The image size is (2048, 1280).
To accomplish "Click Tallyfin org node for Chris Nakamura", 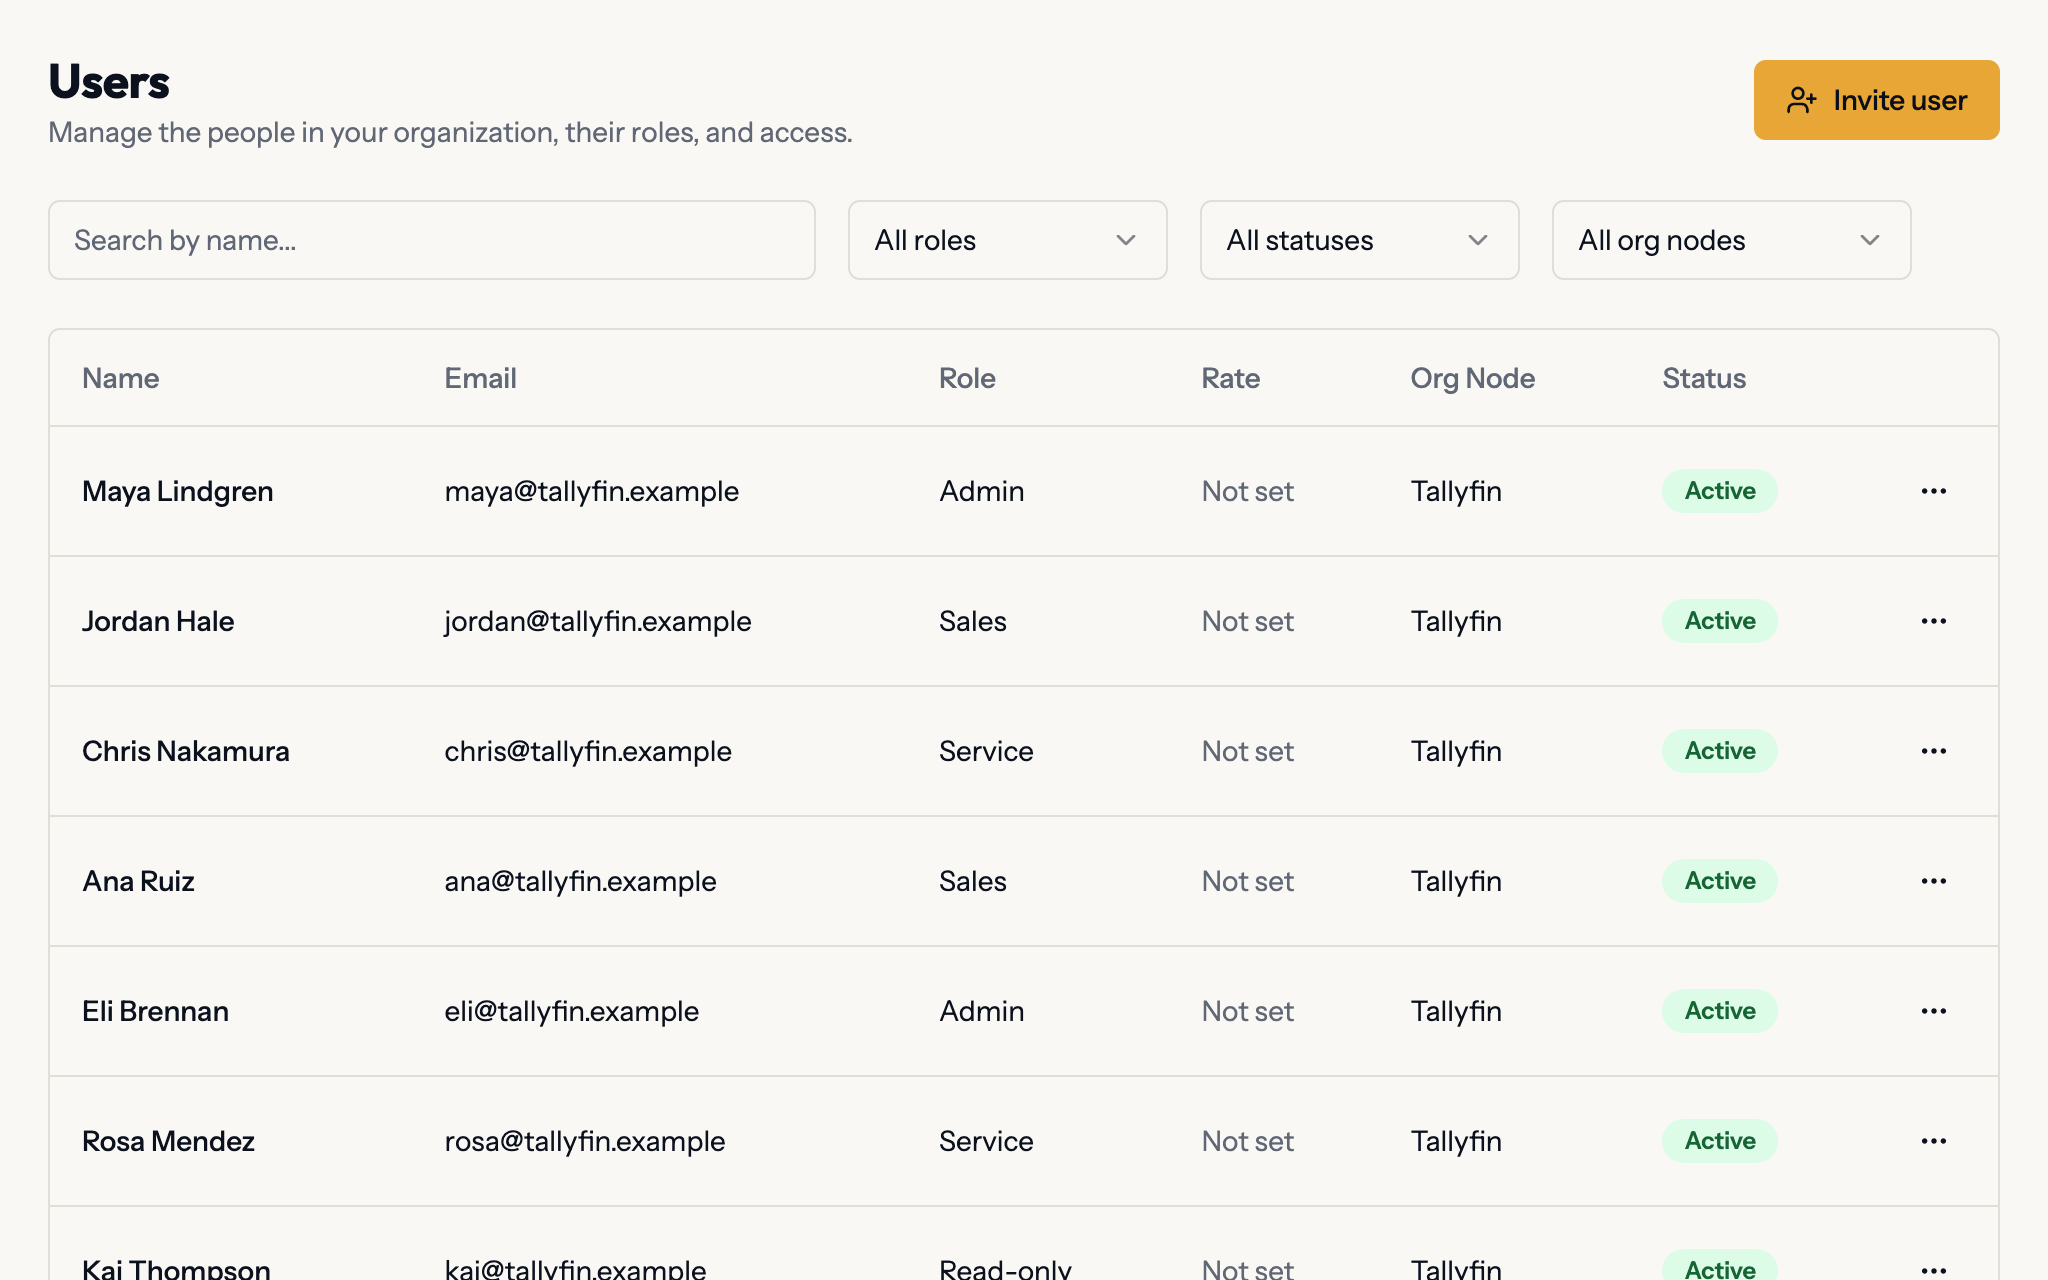I will click(x=1456, y=751).
